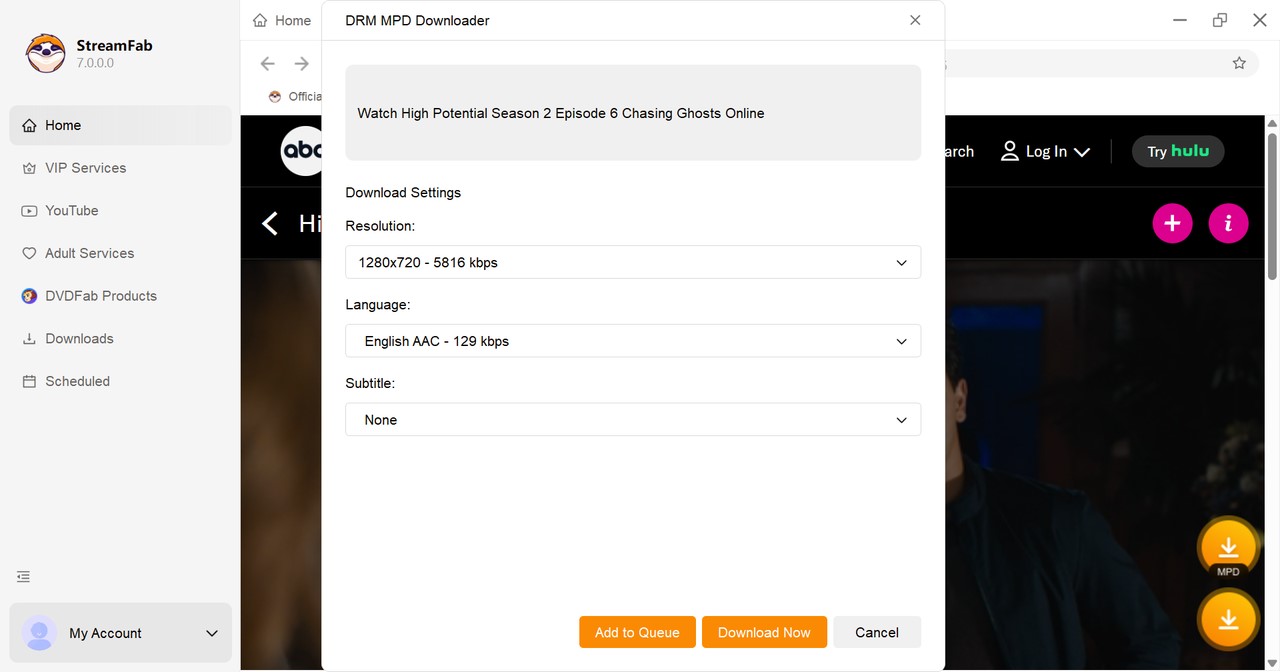Open VIP Services in sidebar
Viewport: 1280px width, 672px height.
click(x=85, y=168)
